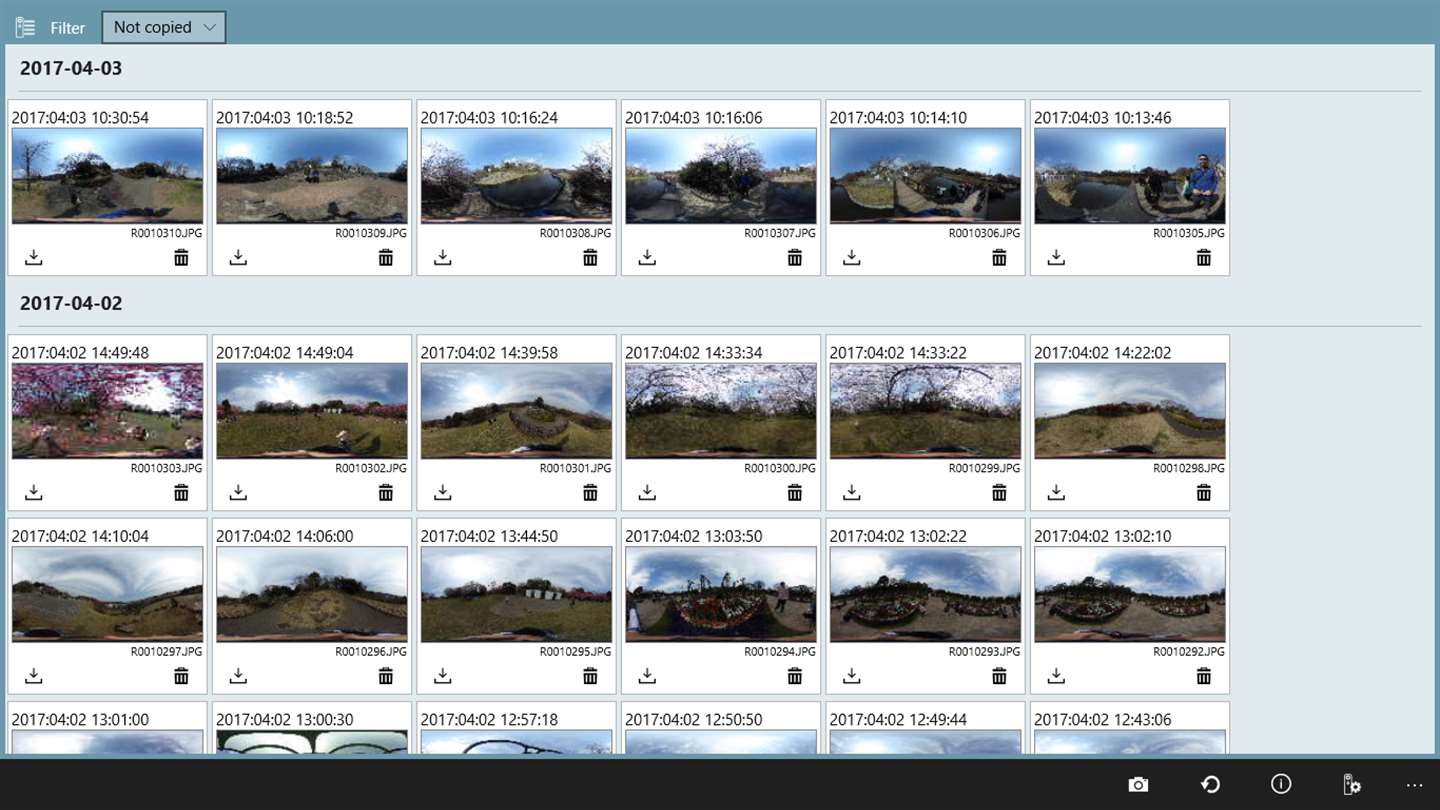Download image R0010307.JPG
Image resolution: width=1440 pixels, height=810 pixels.
[647, 258]
